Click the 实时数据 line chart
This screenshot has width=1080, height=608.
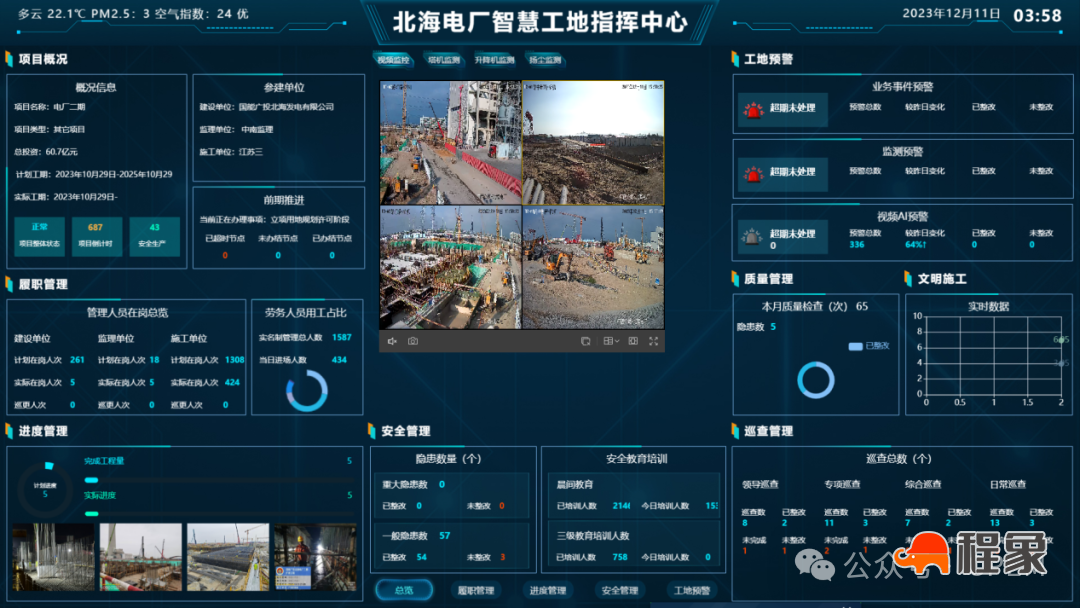tap(994, 355)
